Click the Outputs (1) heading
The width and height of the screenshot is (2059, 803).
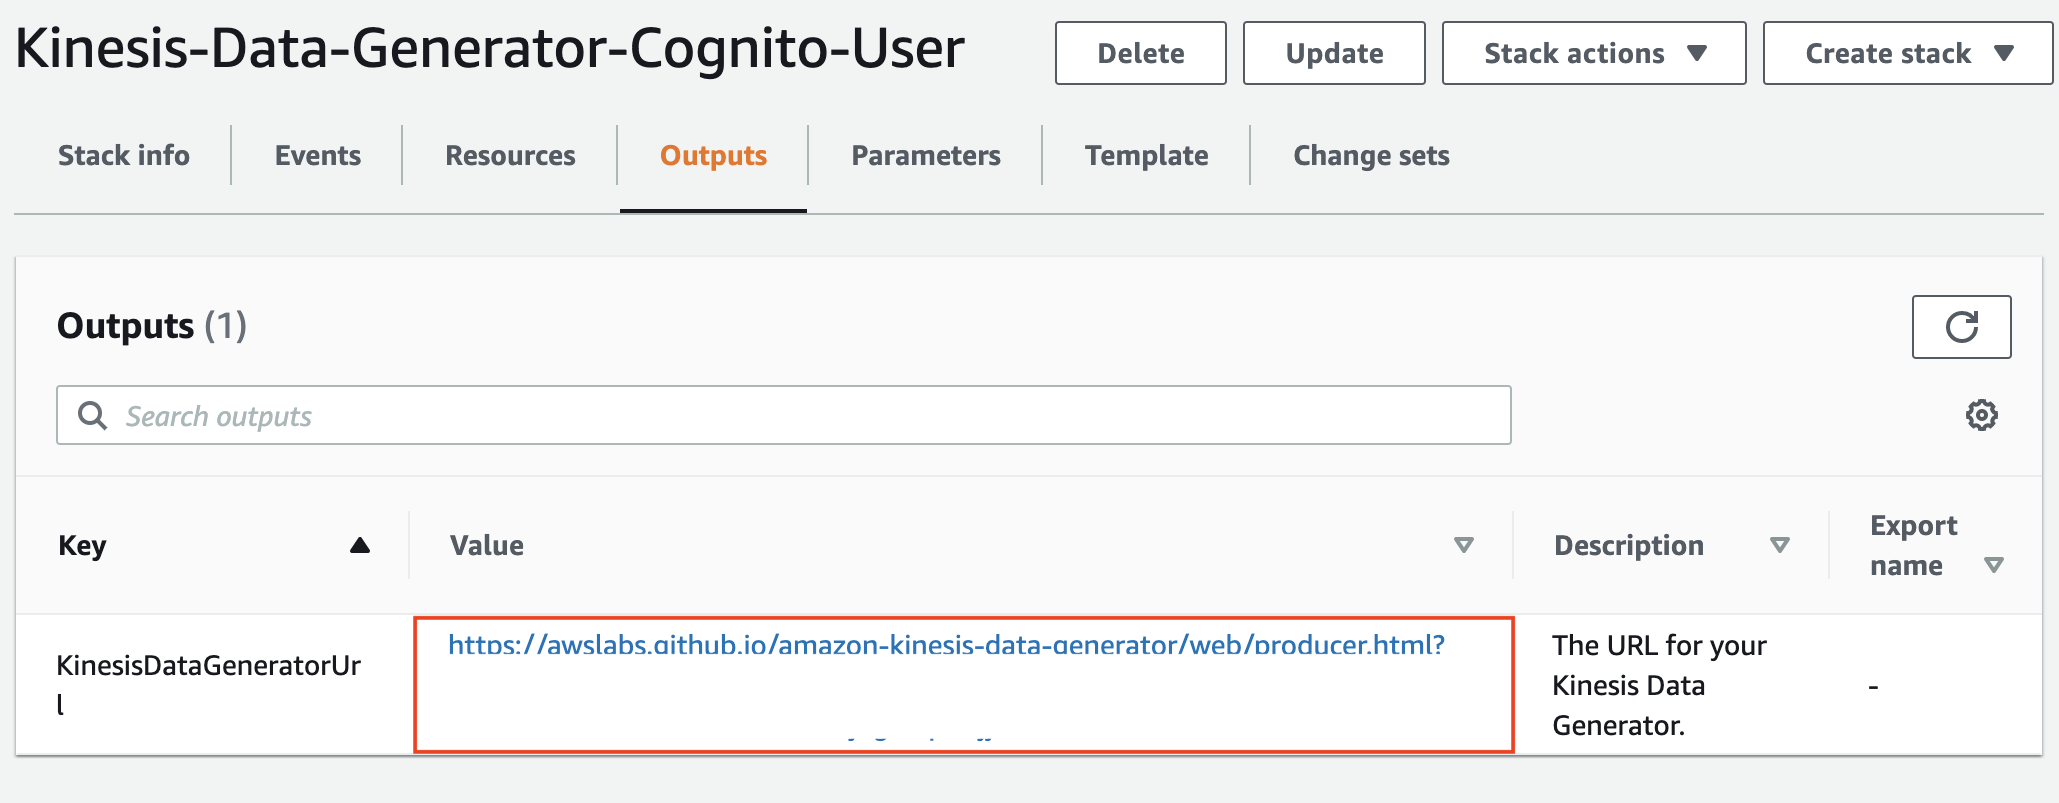152,326
